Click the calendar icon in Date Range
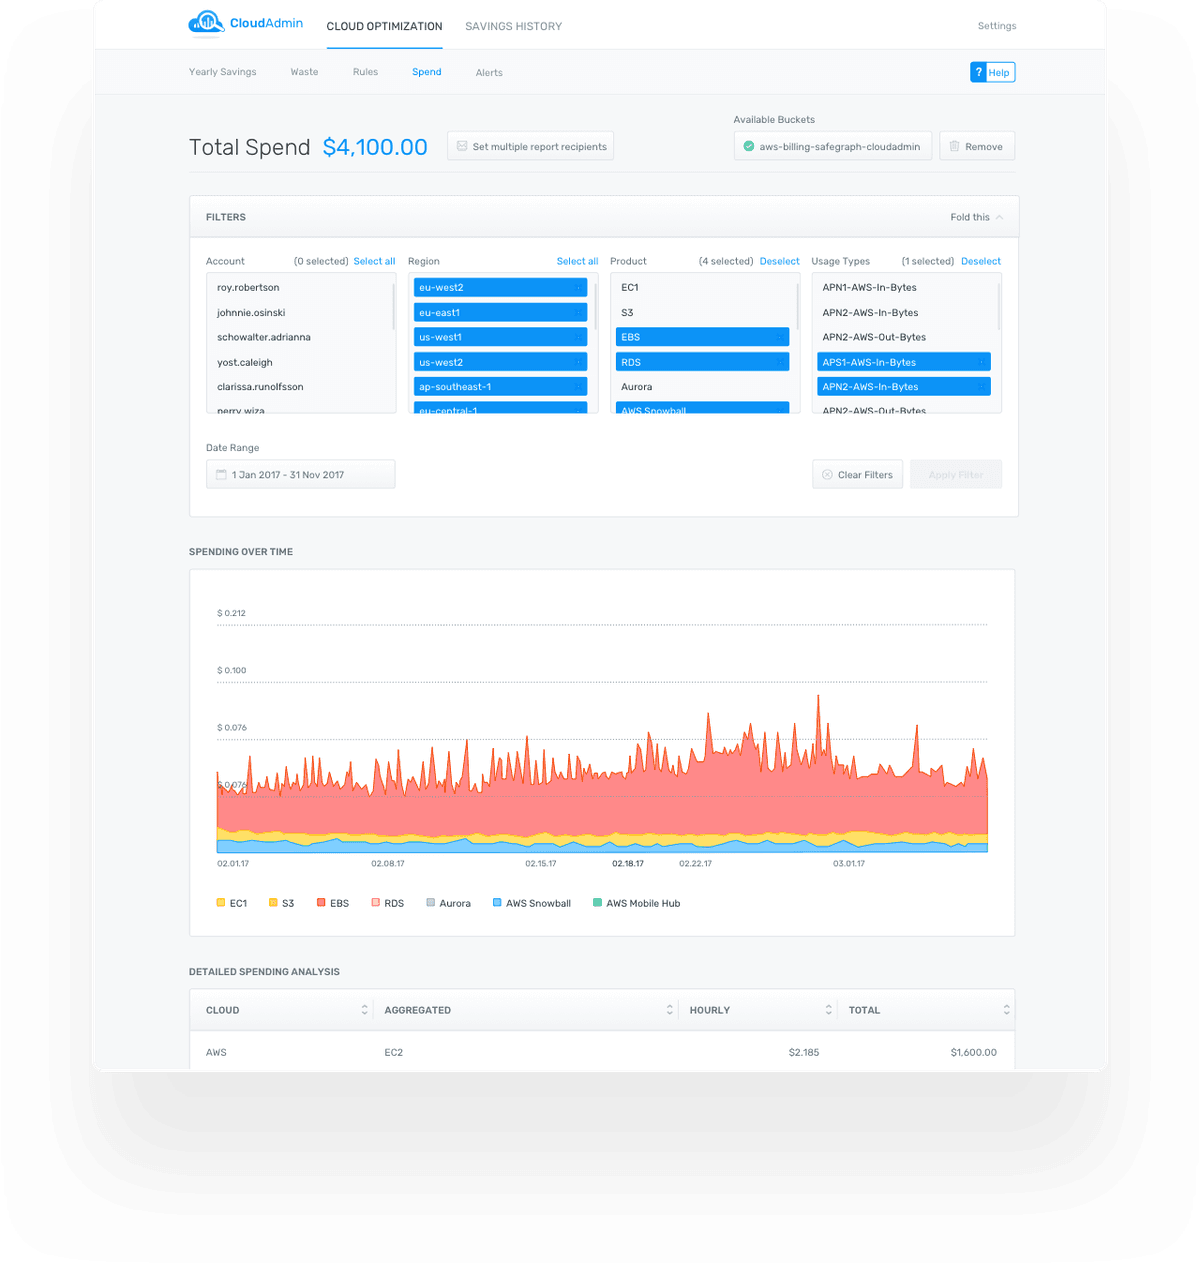This screenshot has width=1200, height=1264. (221, 475)
